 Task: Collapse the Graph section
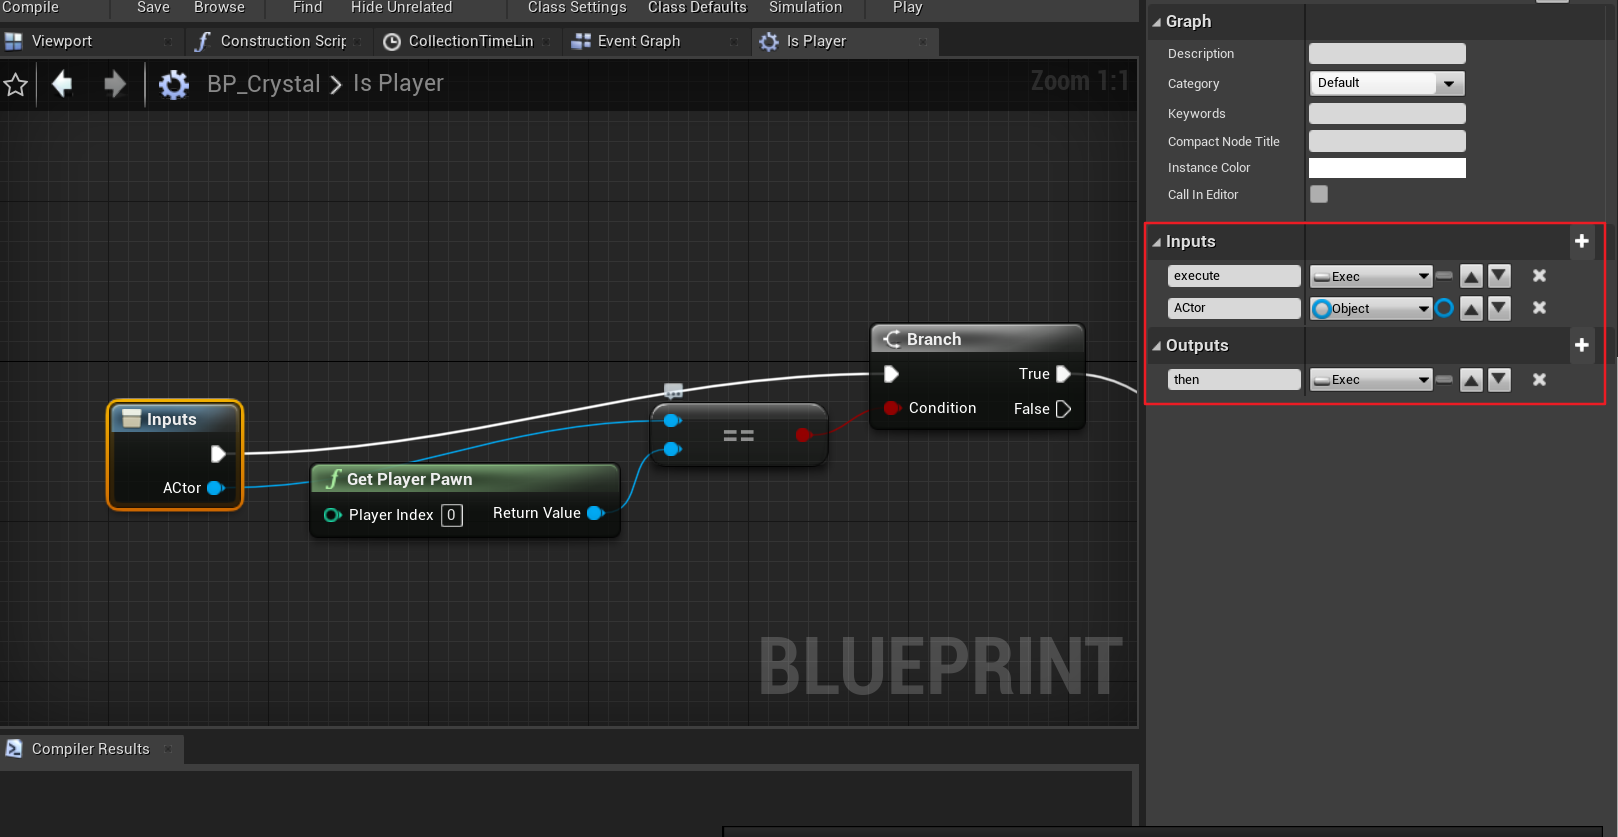coord(1157,22)
